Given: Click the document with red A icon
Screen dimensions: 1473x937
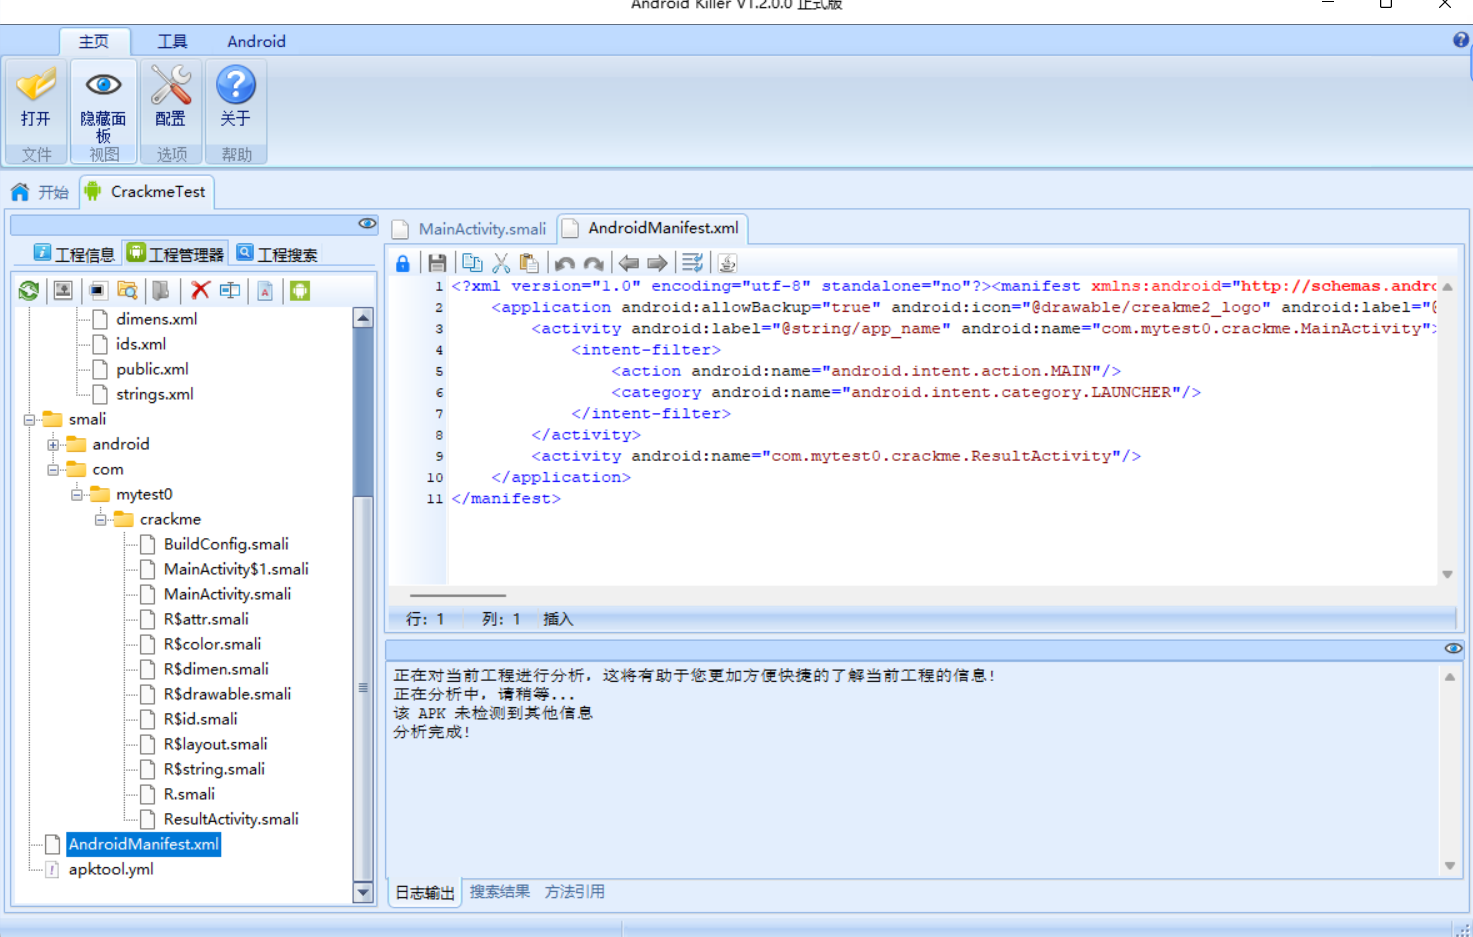Looking at the screenshot, I should 265,290.
